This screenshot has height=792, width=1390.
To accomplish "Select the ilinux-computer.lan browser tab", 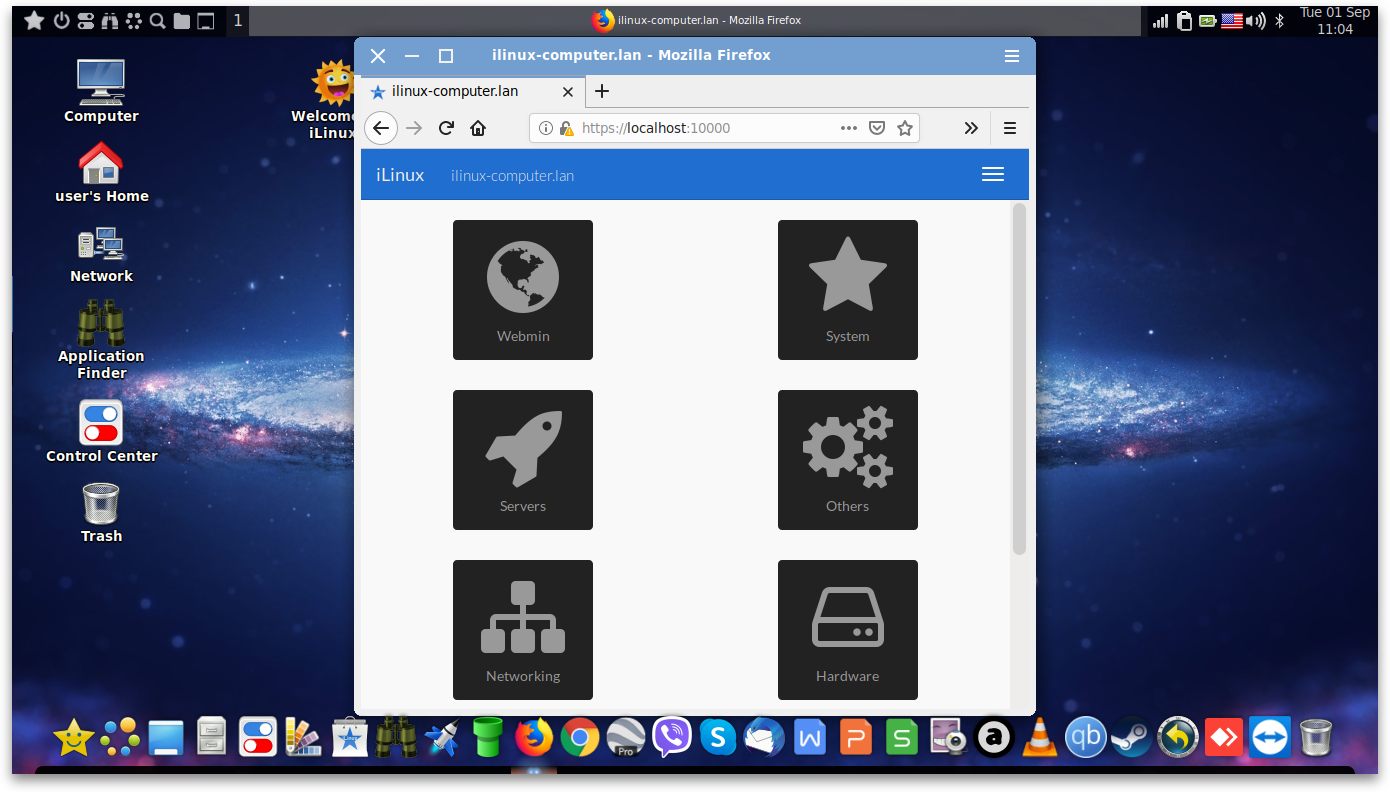I will click(471, 91).
